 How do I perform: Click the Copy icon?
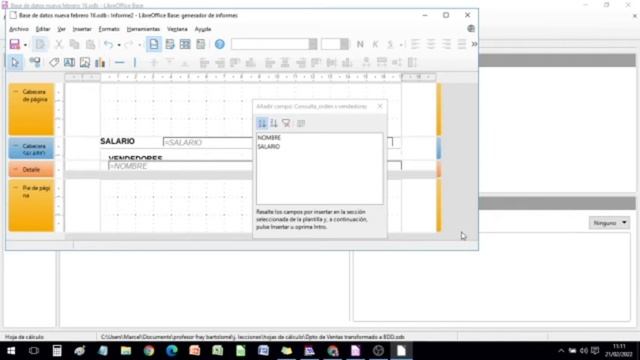74,44
